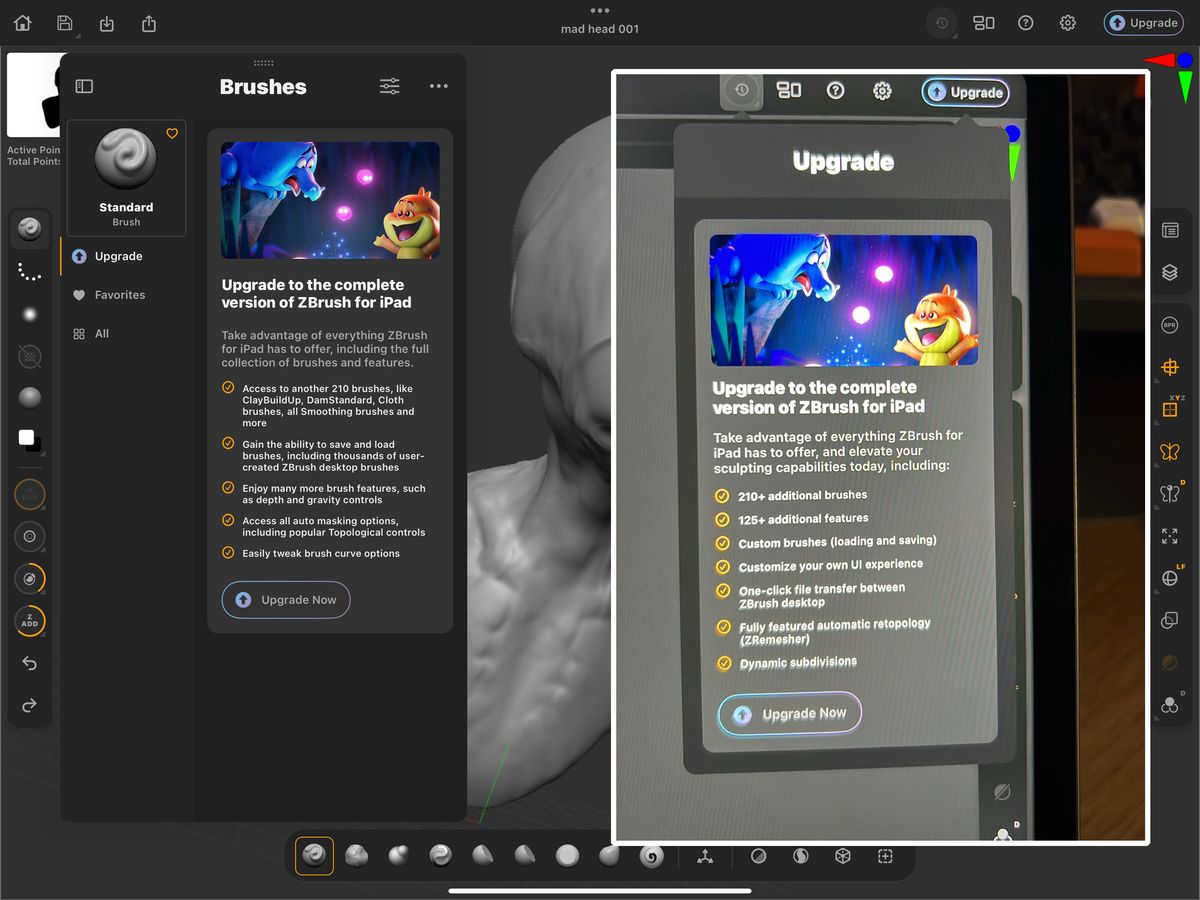Open the stroke type selector
The width and height of the screenshot is (1200, 900).
(x=30, y=271)
